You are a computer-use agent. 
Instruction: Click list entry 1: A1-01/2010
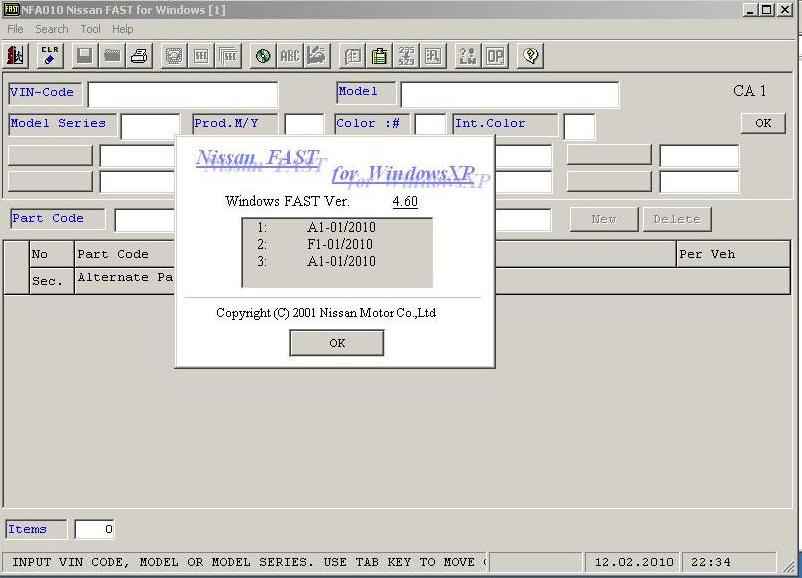point(316,227)
